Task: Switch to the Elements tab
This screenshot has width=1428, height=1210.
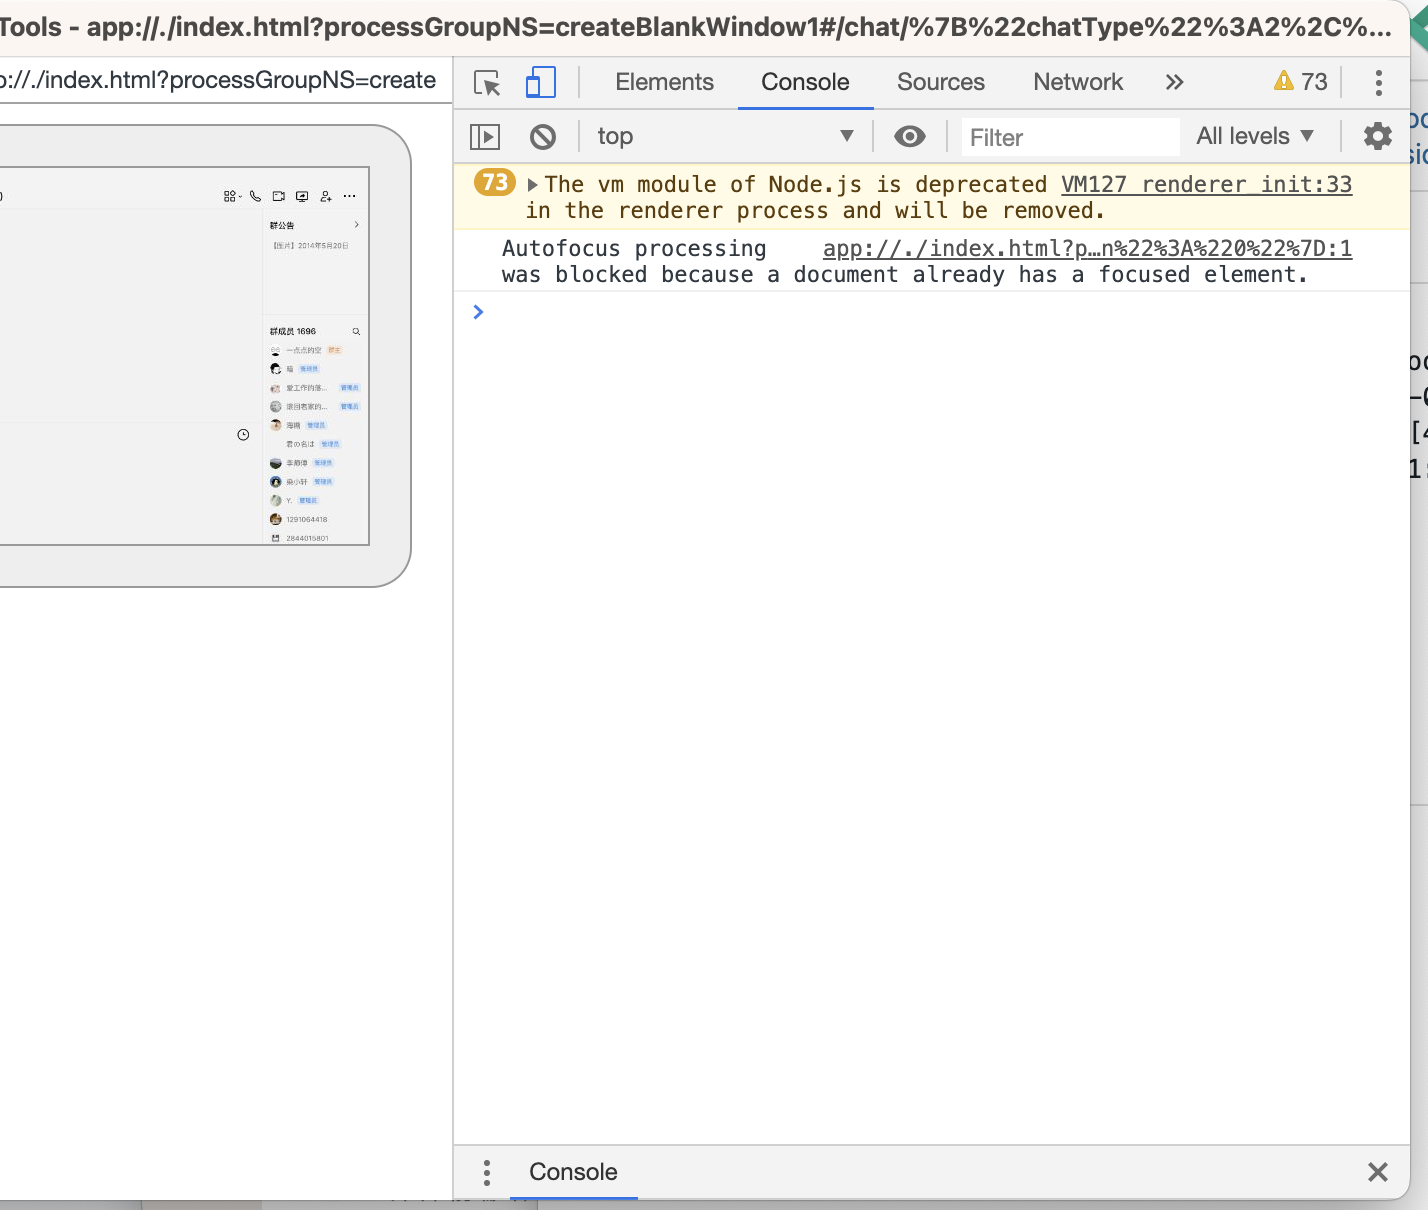Action: (664, 83)
